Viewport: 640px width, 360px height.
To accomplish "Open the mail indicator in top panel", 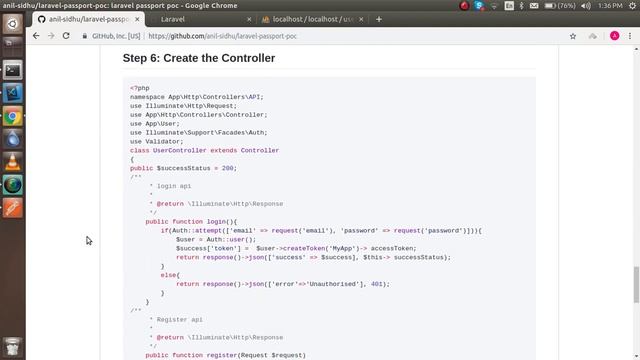I will point(534,6).
